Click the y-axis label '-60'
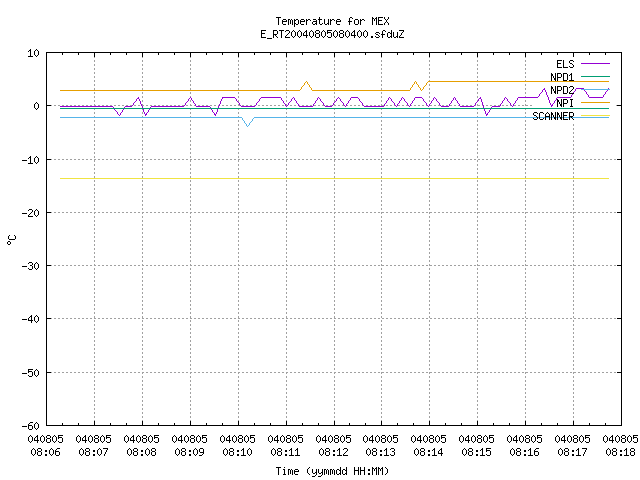This screenshot has height=480, width=640. pos(31,426)
